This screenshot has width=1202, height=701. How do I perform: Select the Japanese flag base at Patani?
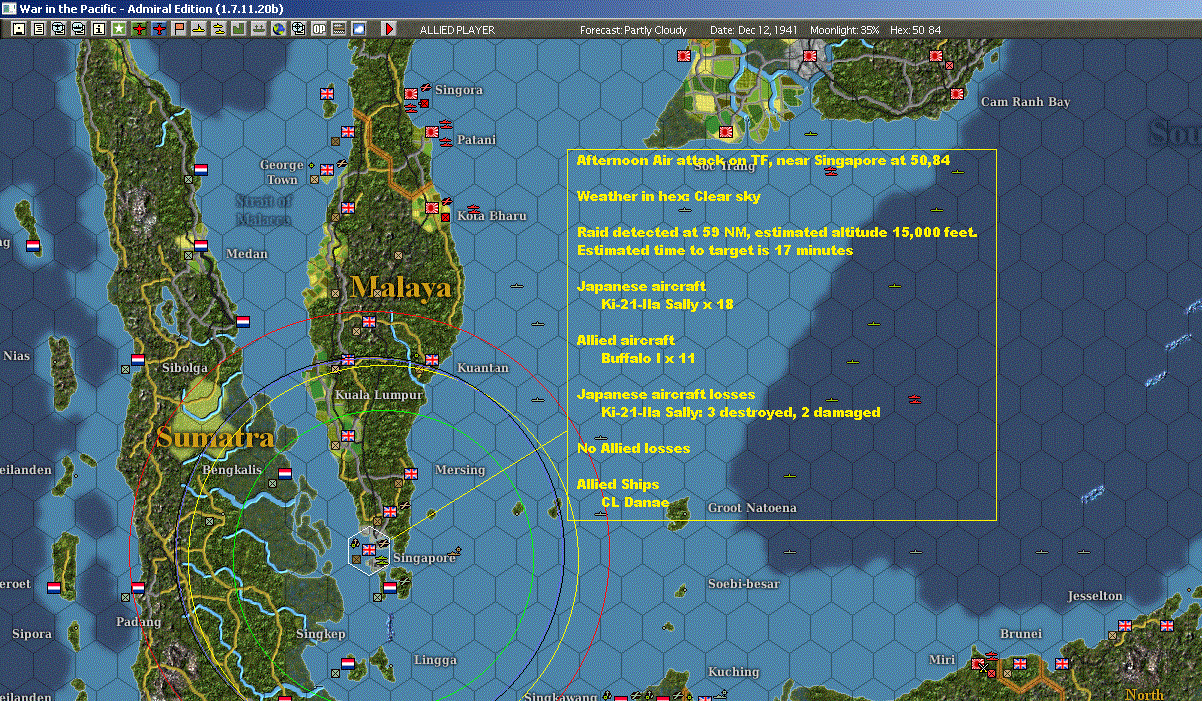click(432, 131)
